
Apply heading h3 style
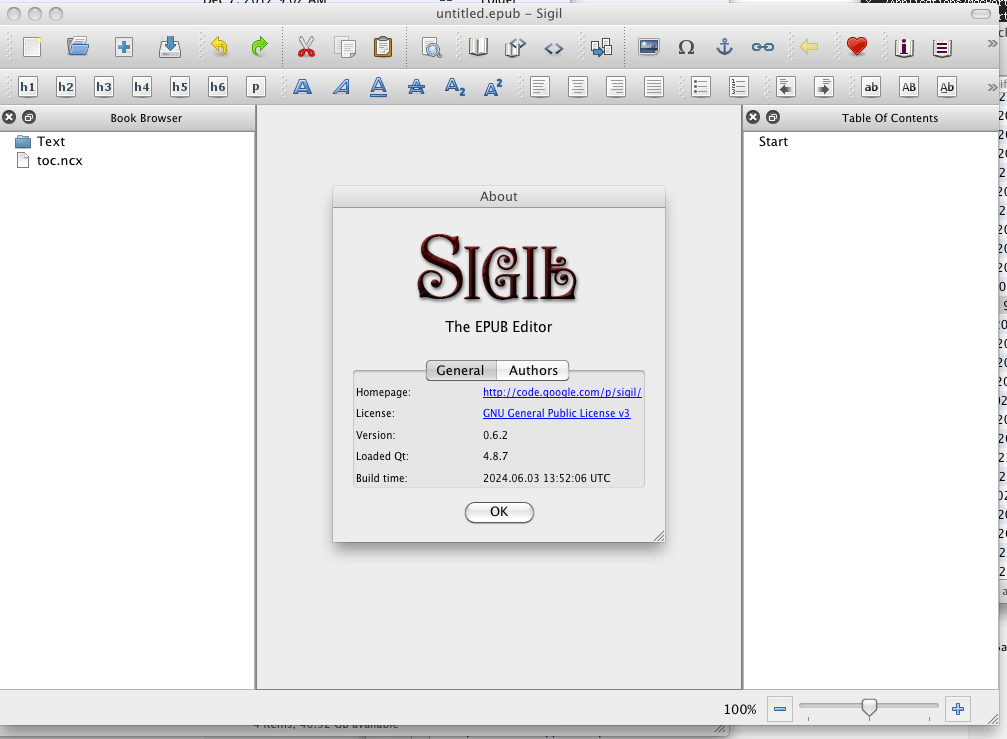(x=103, y=87)
